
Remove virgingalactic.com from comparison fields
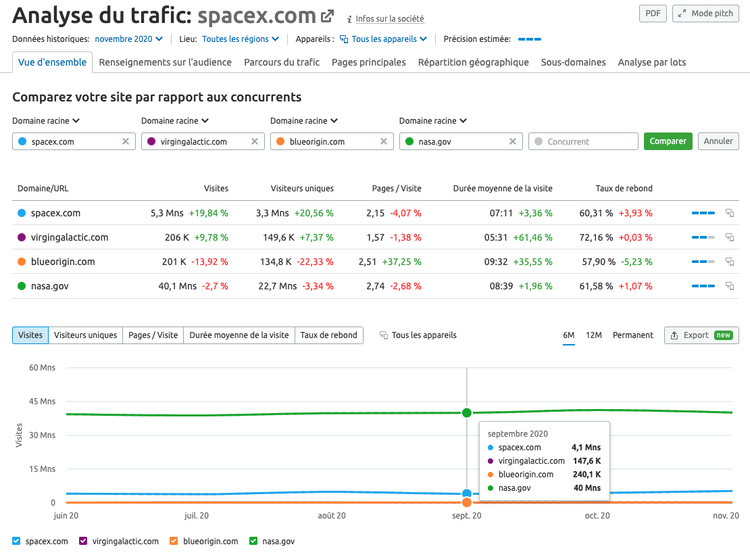click(254, 141)
